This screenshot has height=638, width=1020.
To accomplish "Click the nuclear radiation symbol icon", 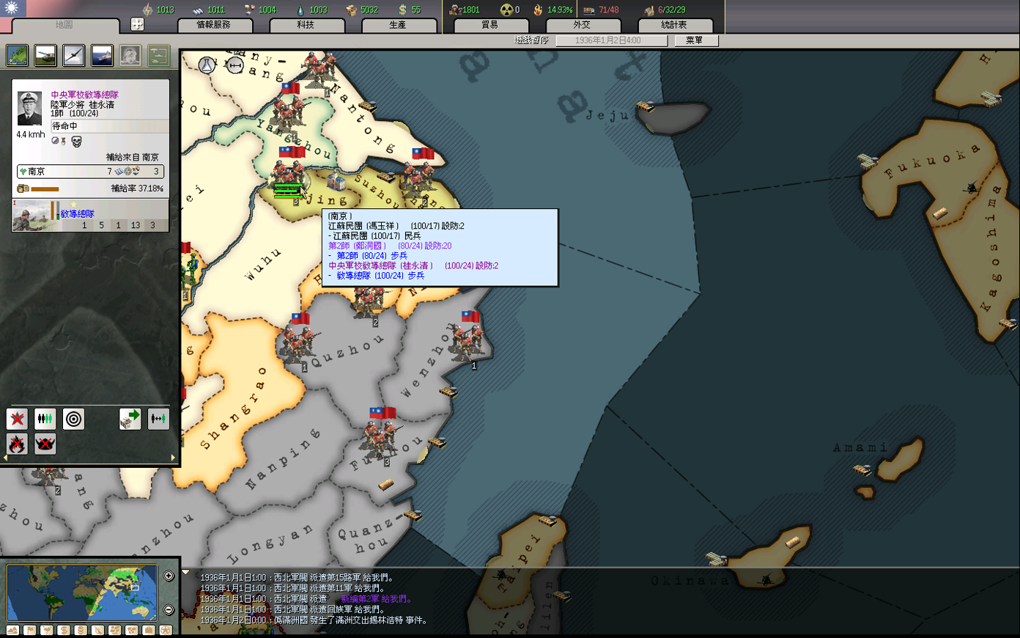I will pos(506,10).
